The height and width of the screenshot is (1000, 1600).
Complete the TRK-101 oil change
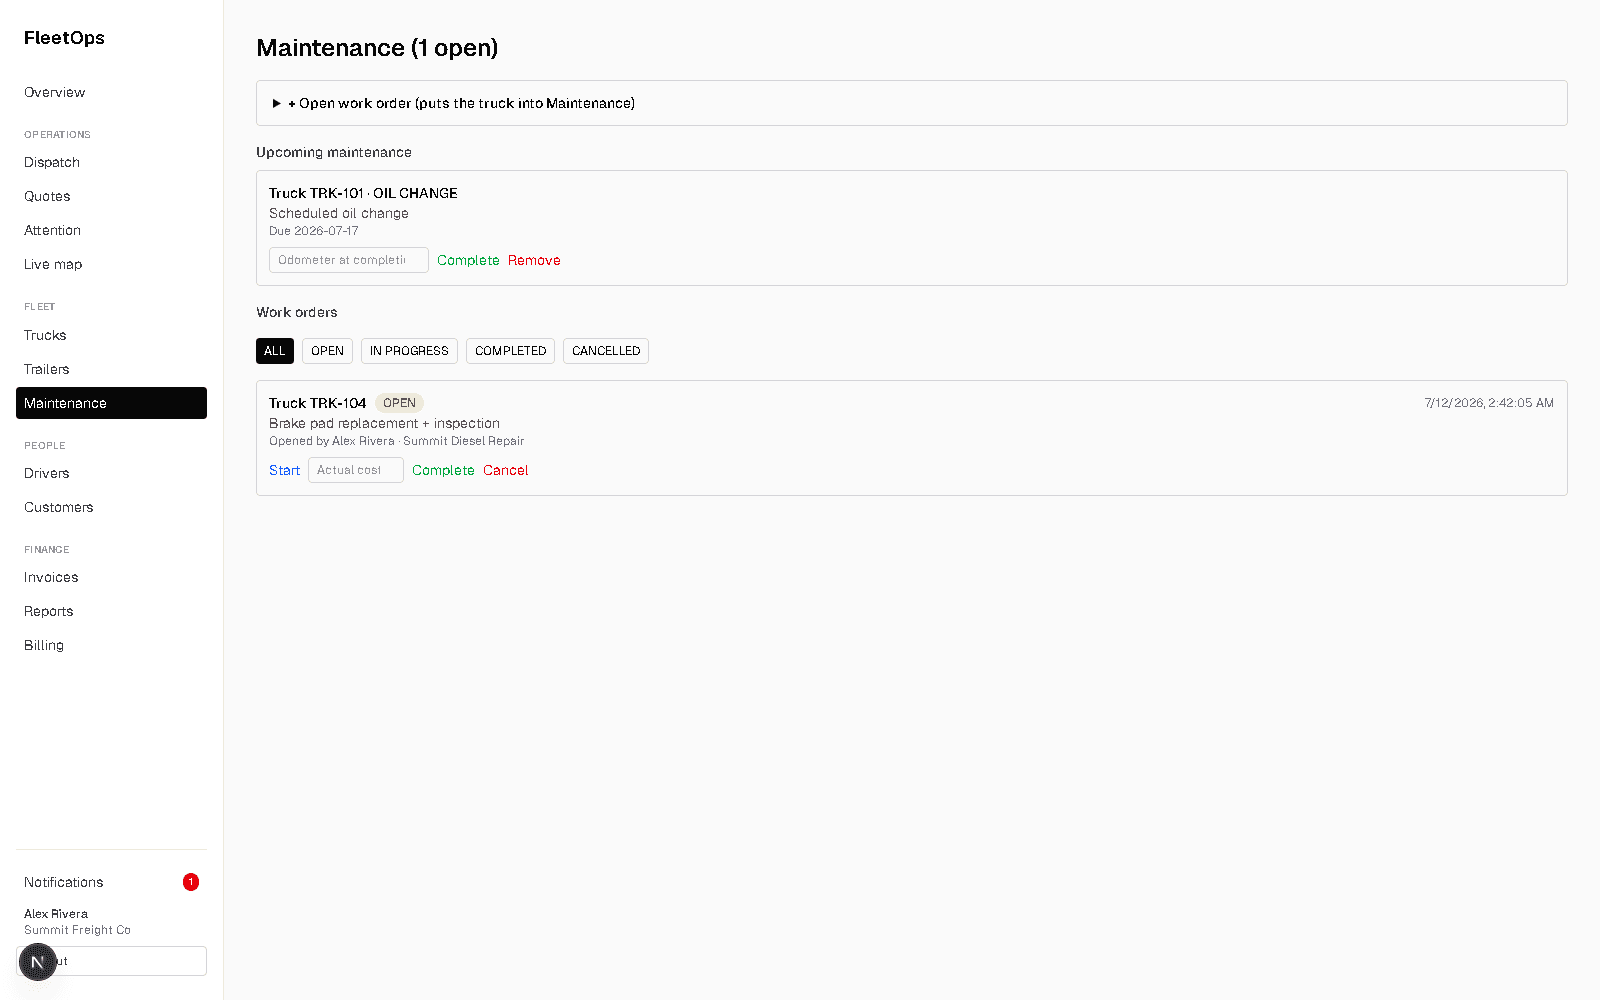[468, 260]
